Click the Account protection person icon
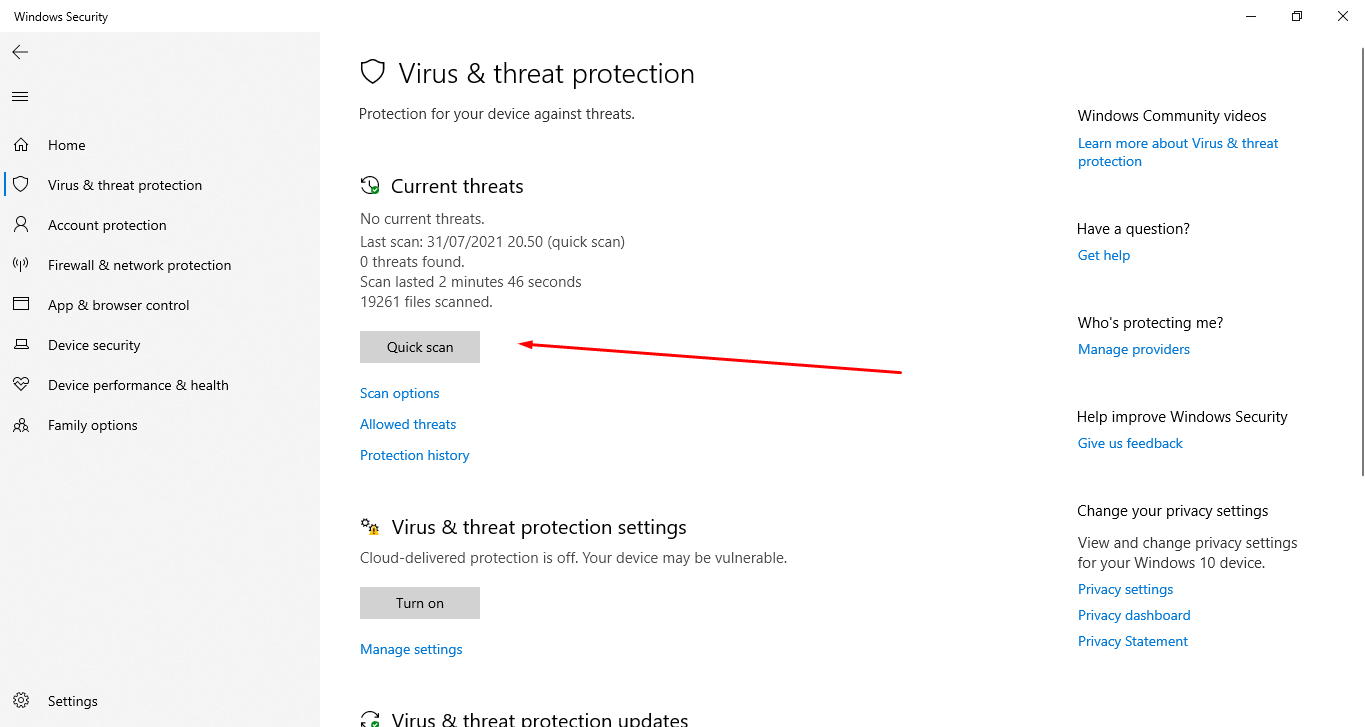Image resolution: width=1365 pixels, height=727 pixels. [21, 225]
